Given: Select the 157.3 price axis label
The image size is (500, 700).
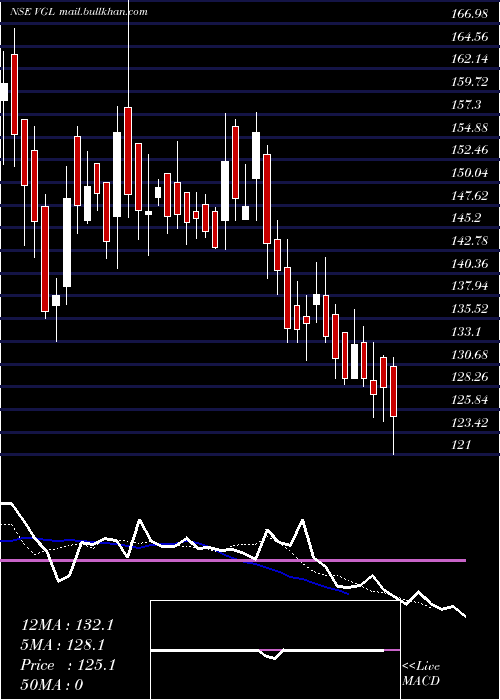Looking at the screenshot, I should (467, 105).
